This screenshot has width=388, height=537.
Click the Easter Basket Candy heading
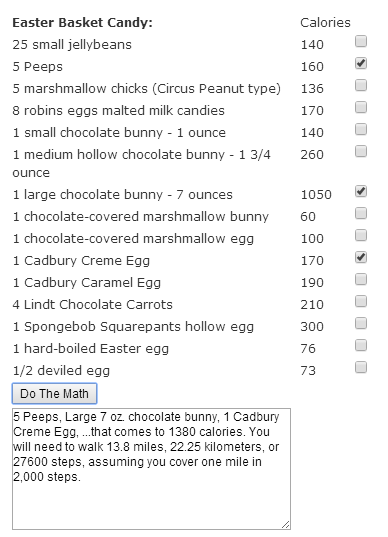pyautogui.click(x=83, y=23)
